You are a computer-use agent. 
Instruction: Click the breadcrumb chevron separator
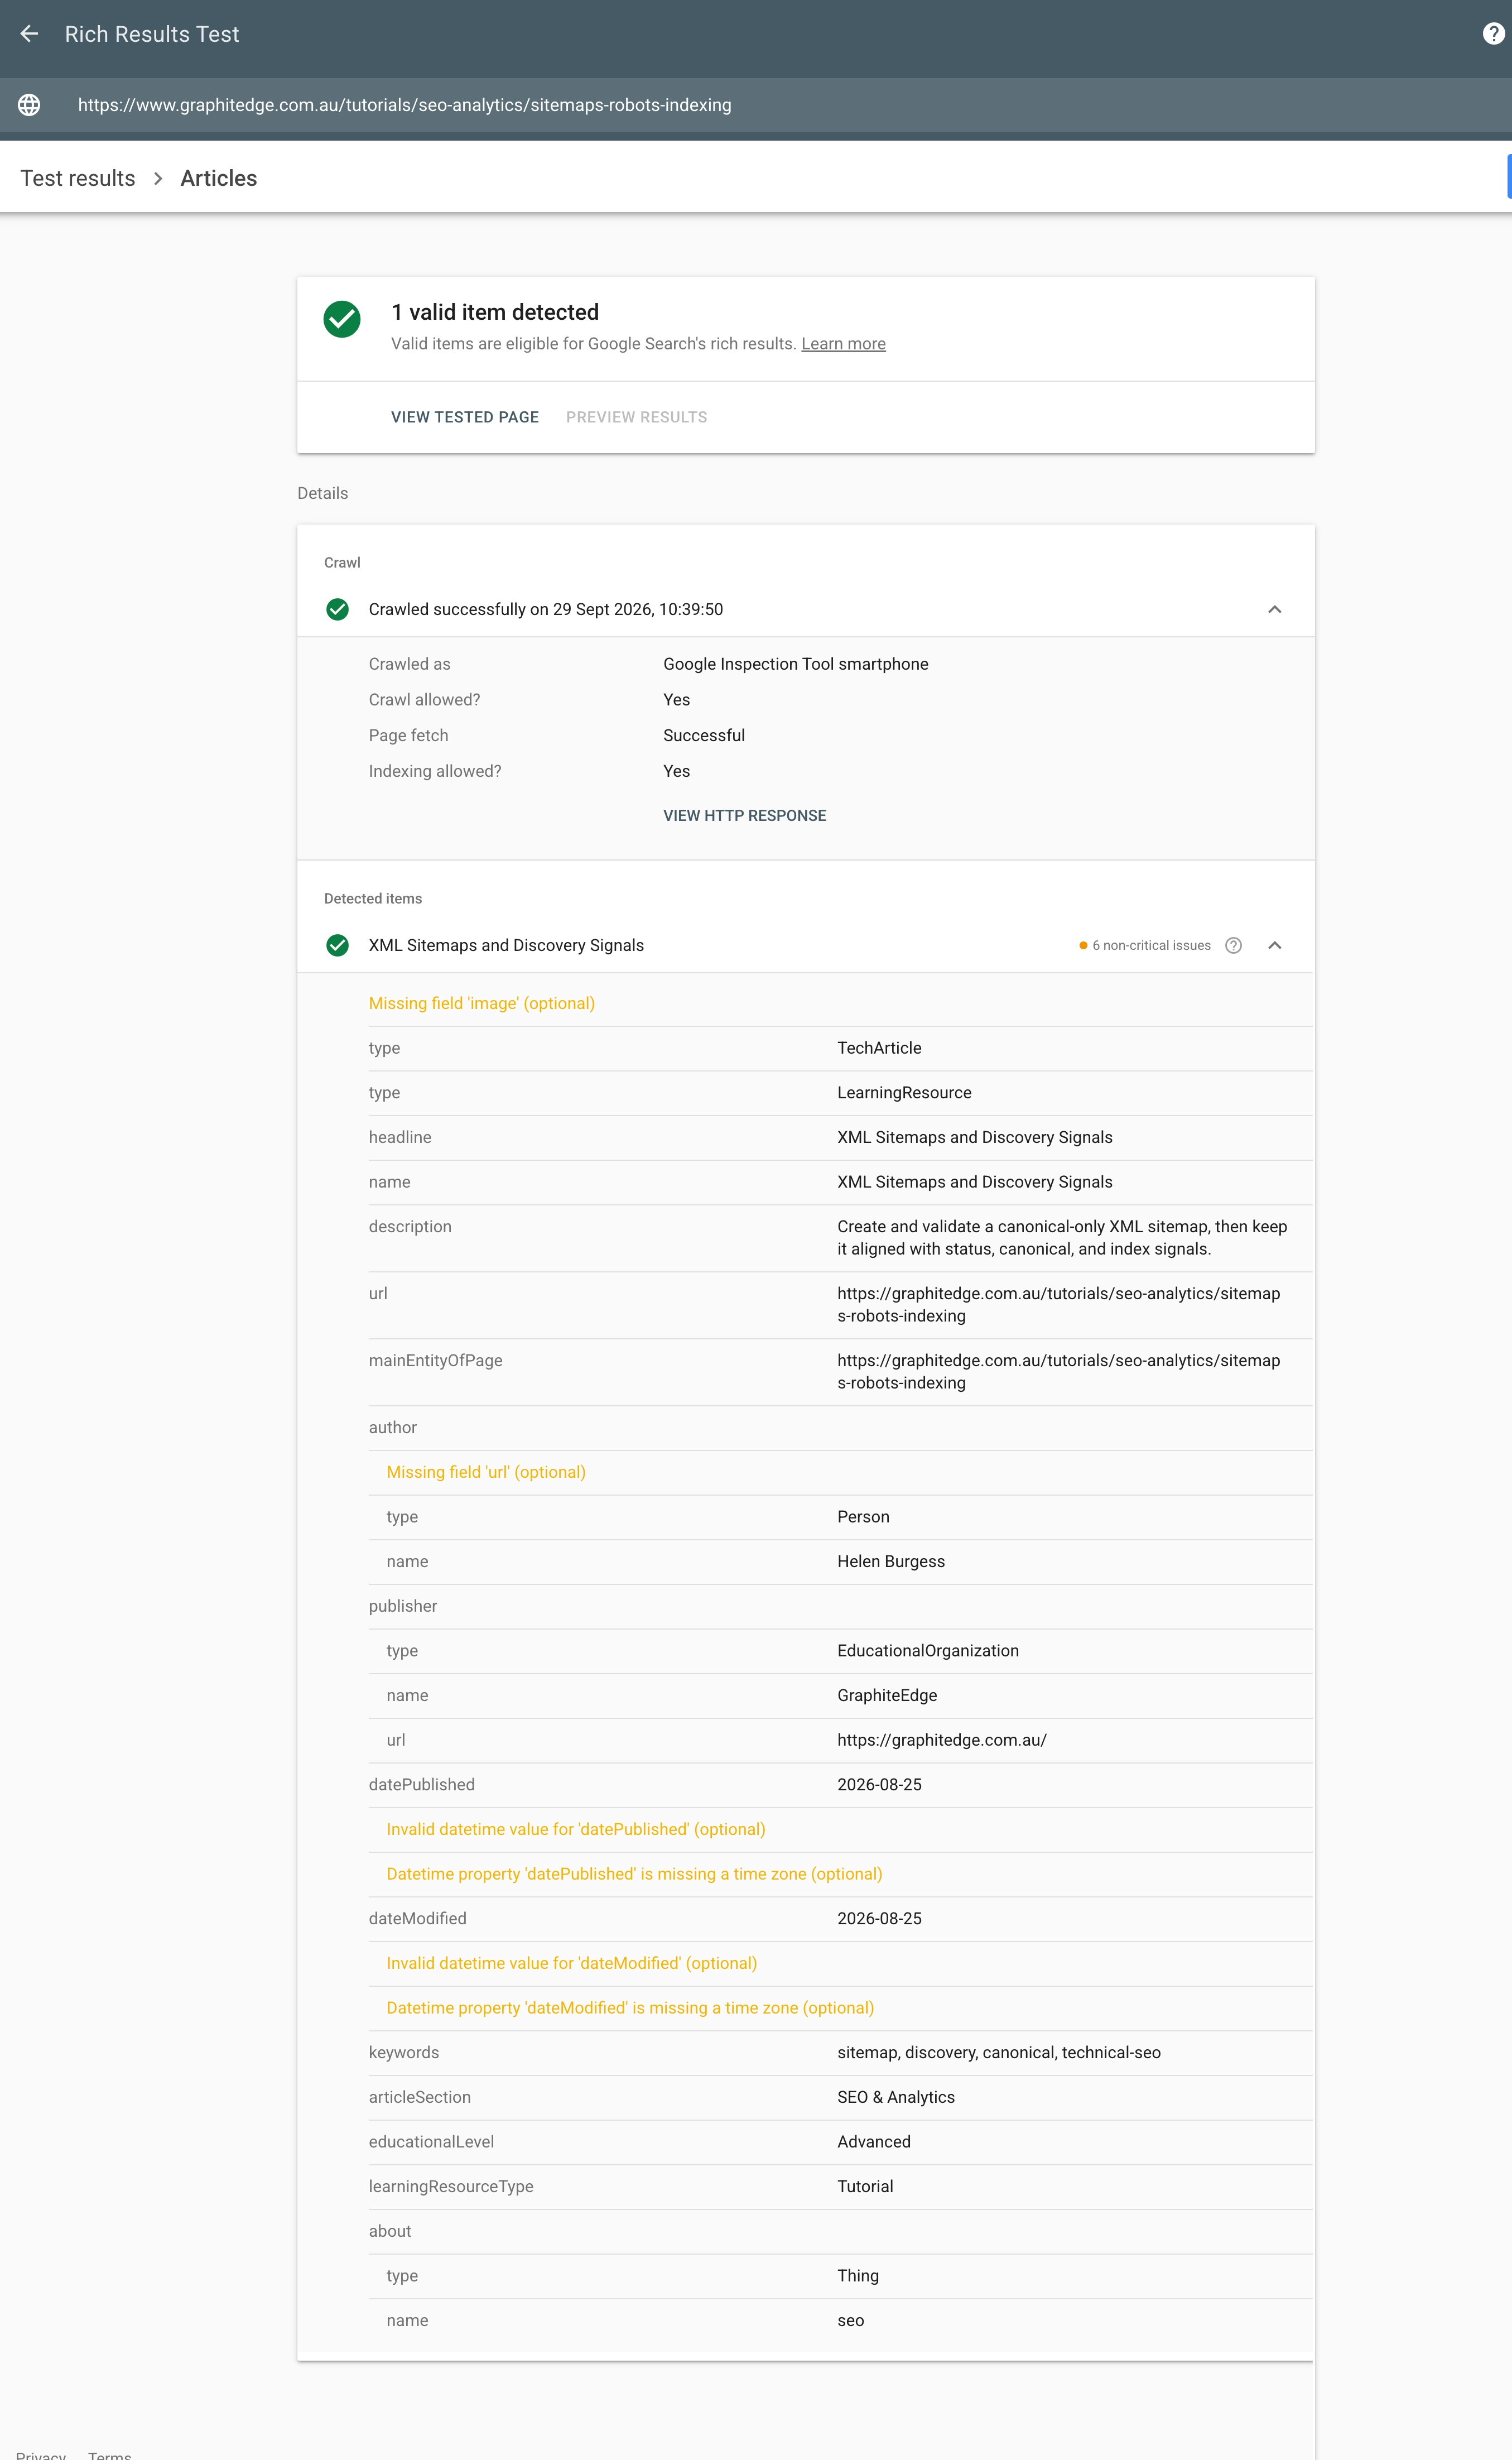tap(158, 178)
